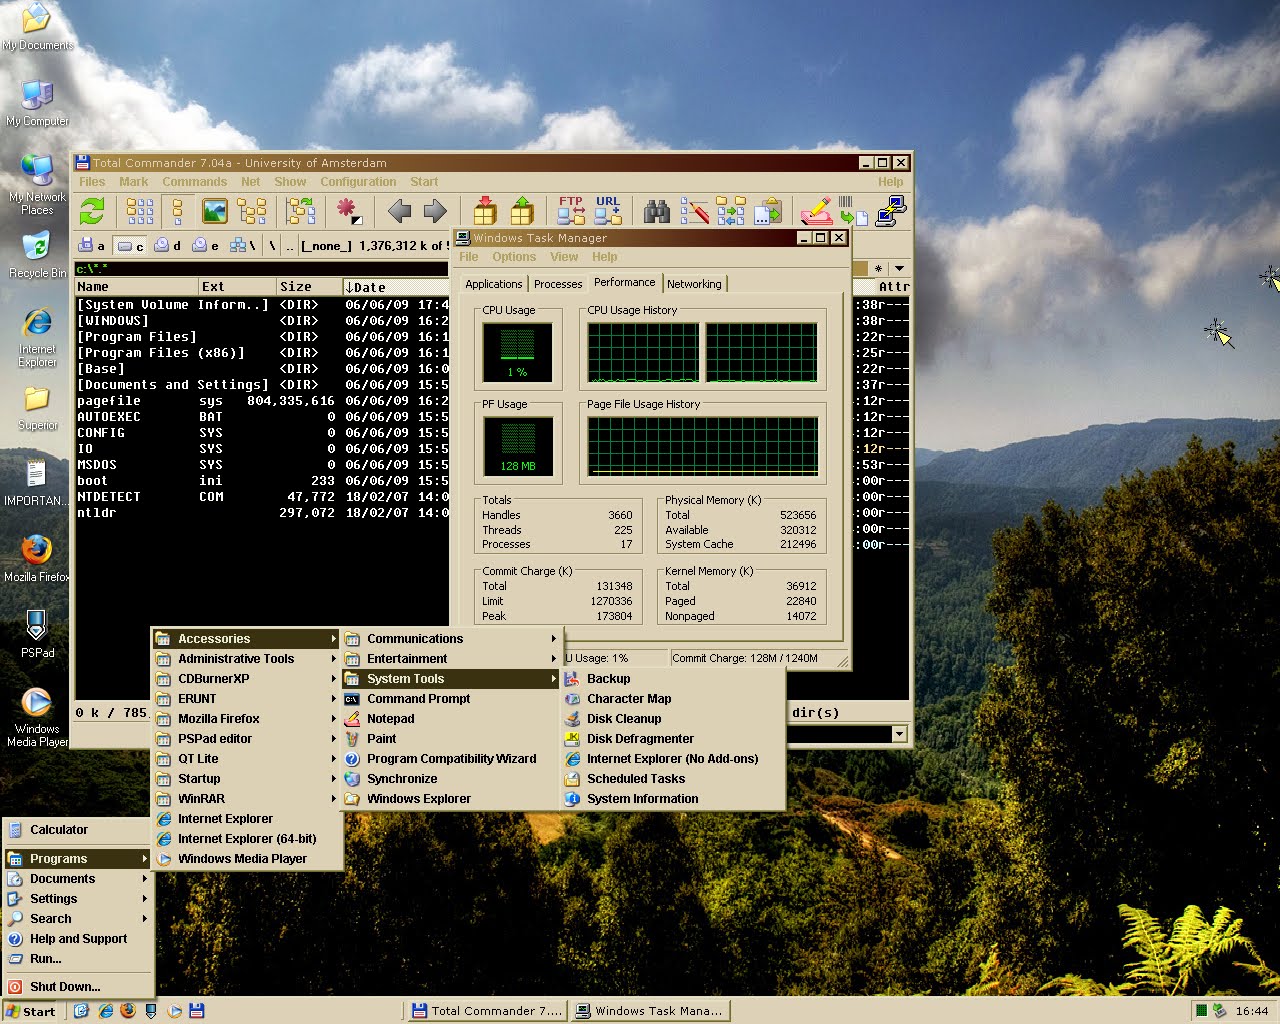Image resolution: width=1280 pixels, height=1024 pixels.
Task: Click the Synchronize directories toolbar icon
Action: (x=731, y=211)
